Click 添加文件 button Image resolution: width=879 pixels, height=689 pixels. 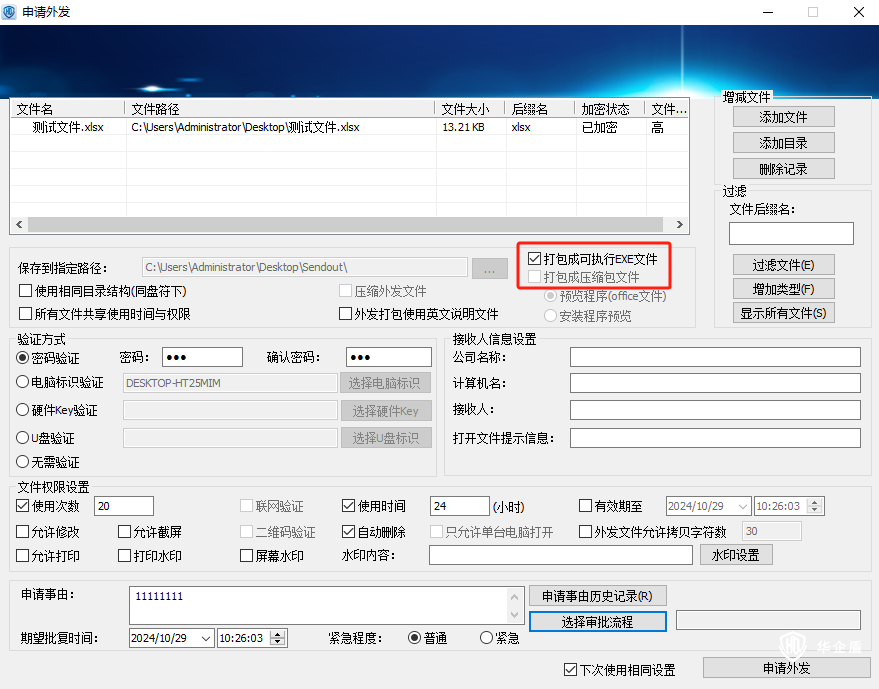[783, 117]
